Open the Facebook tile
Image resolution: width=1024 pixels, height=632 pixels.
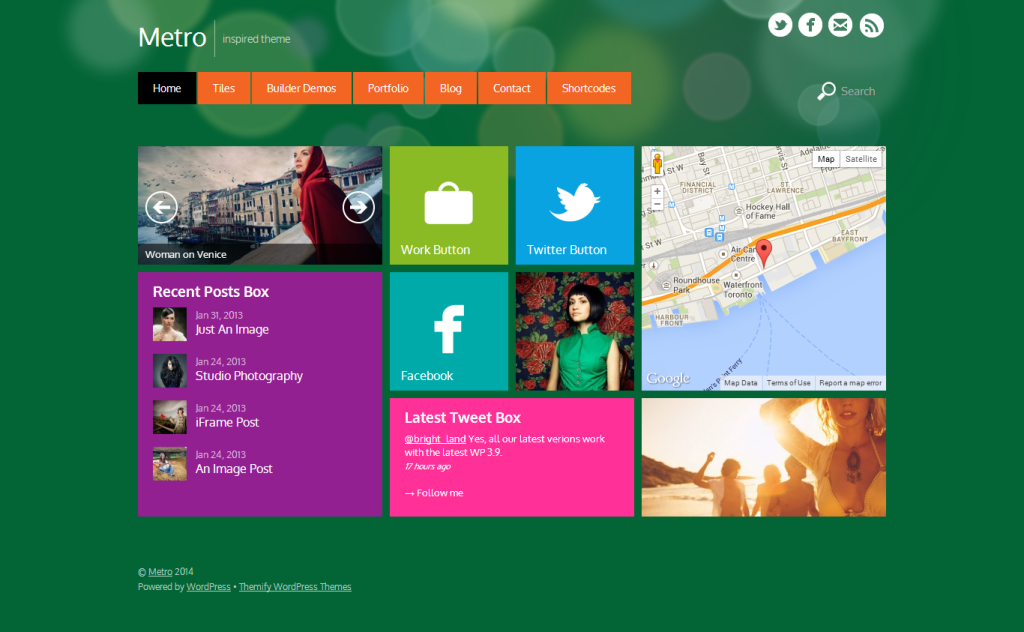coord(449,331)
